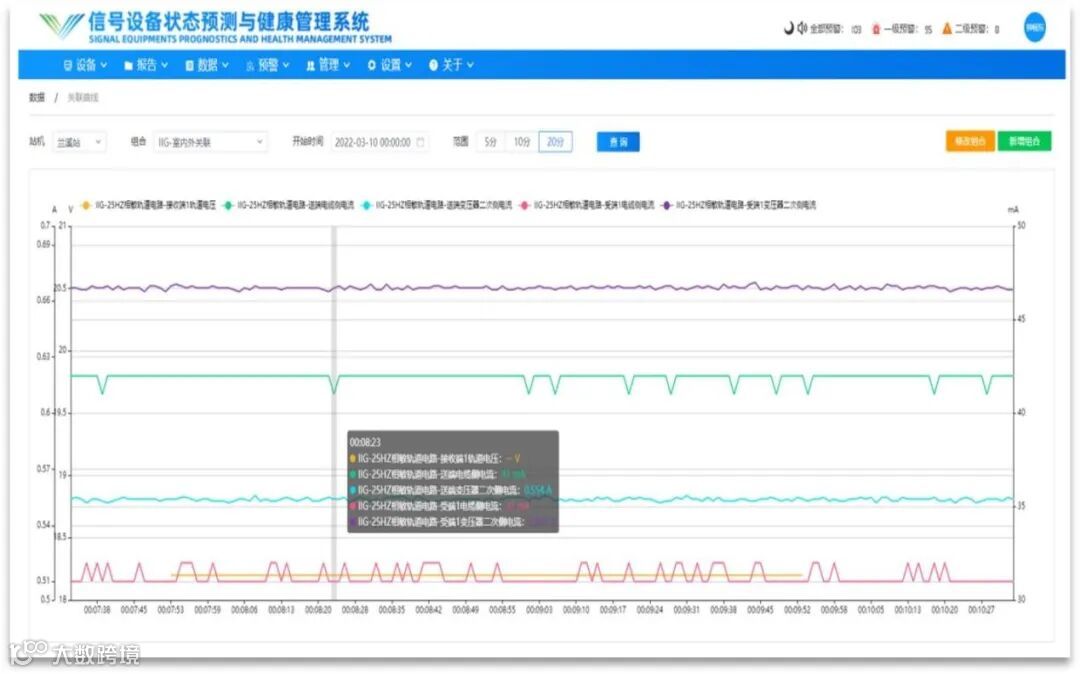The width and height of the screenshot is (1080, 674).
Task: Toggle purple 受端1变压器二次侧电流 legend series
Action: pyautogui.click(x=738, y=205)
